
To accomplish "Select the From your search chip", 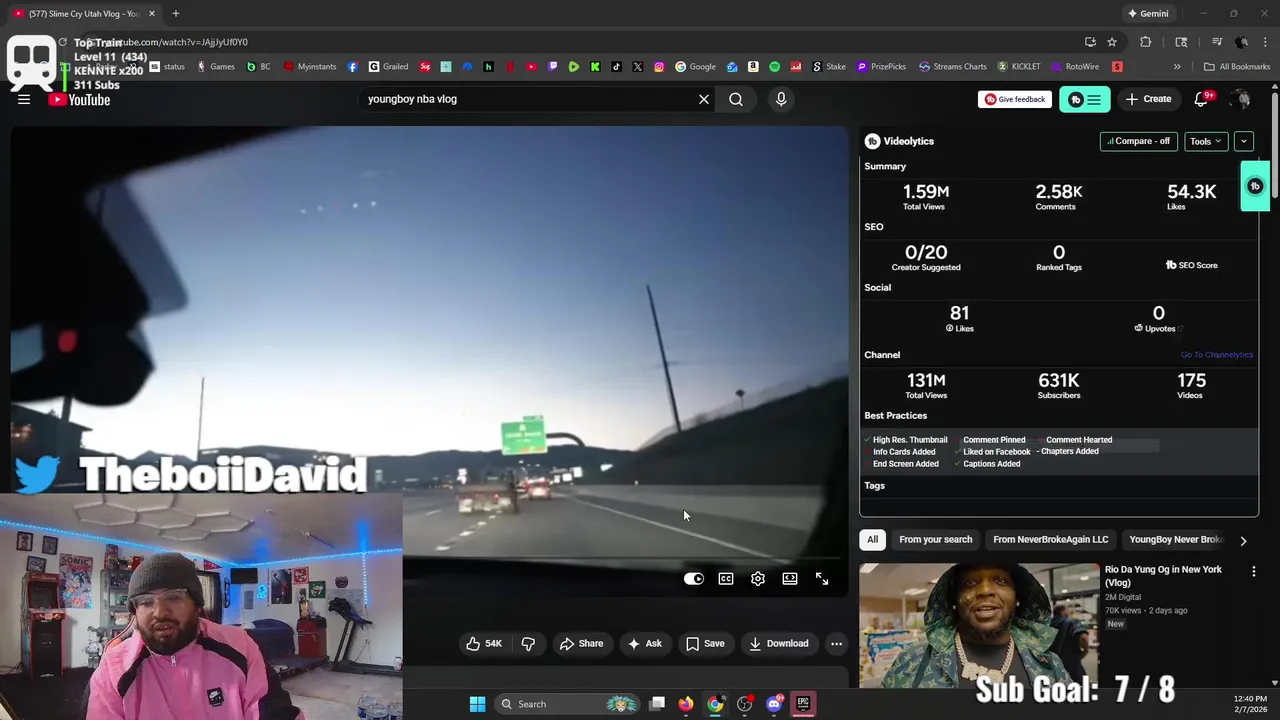I will [935, 540].
